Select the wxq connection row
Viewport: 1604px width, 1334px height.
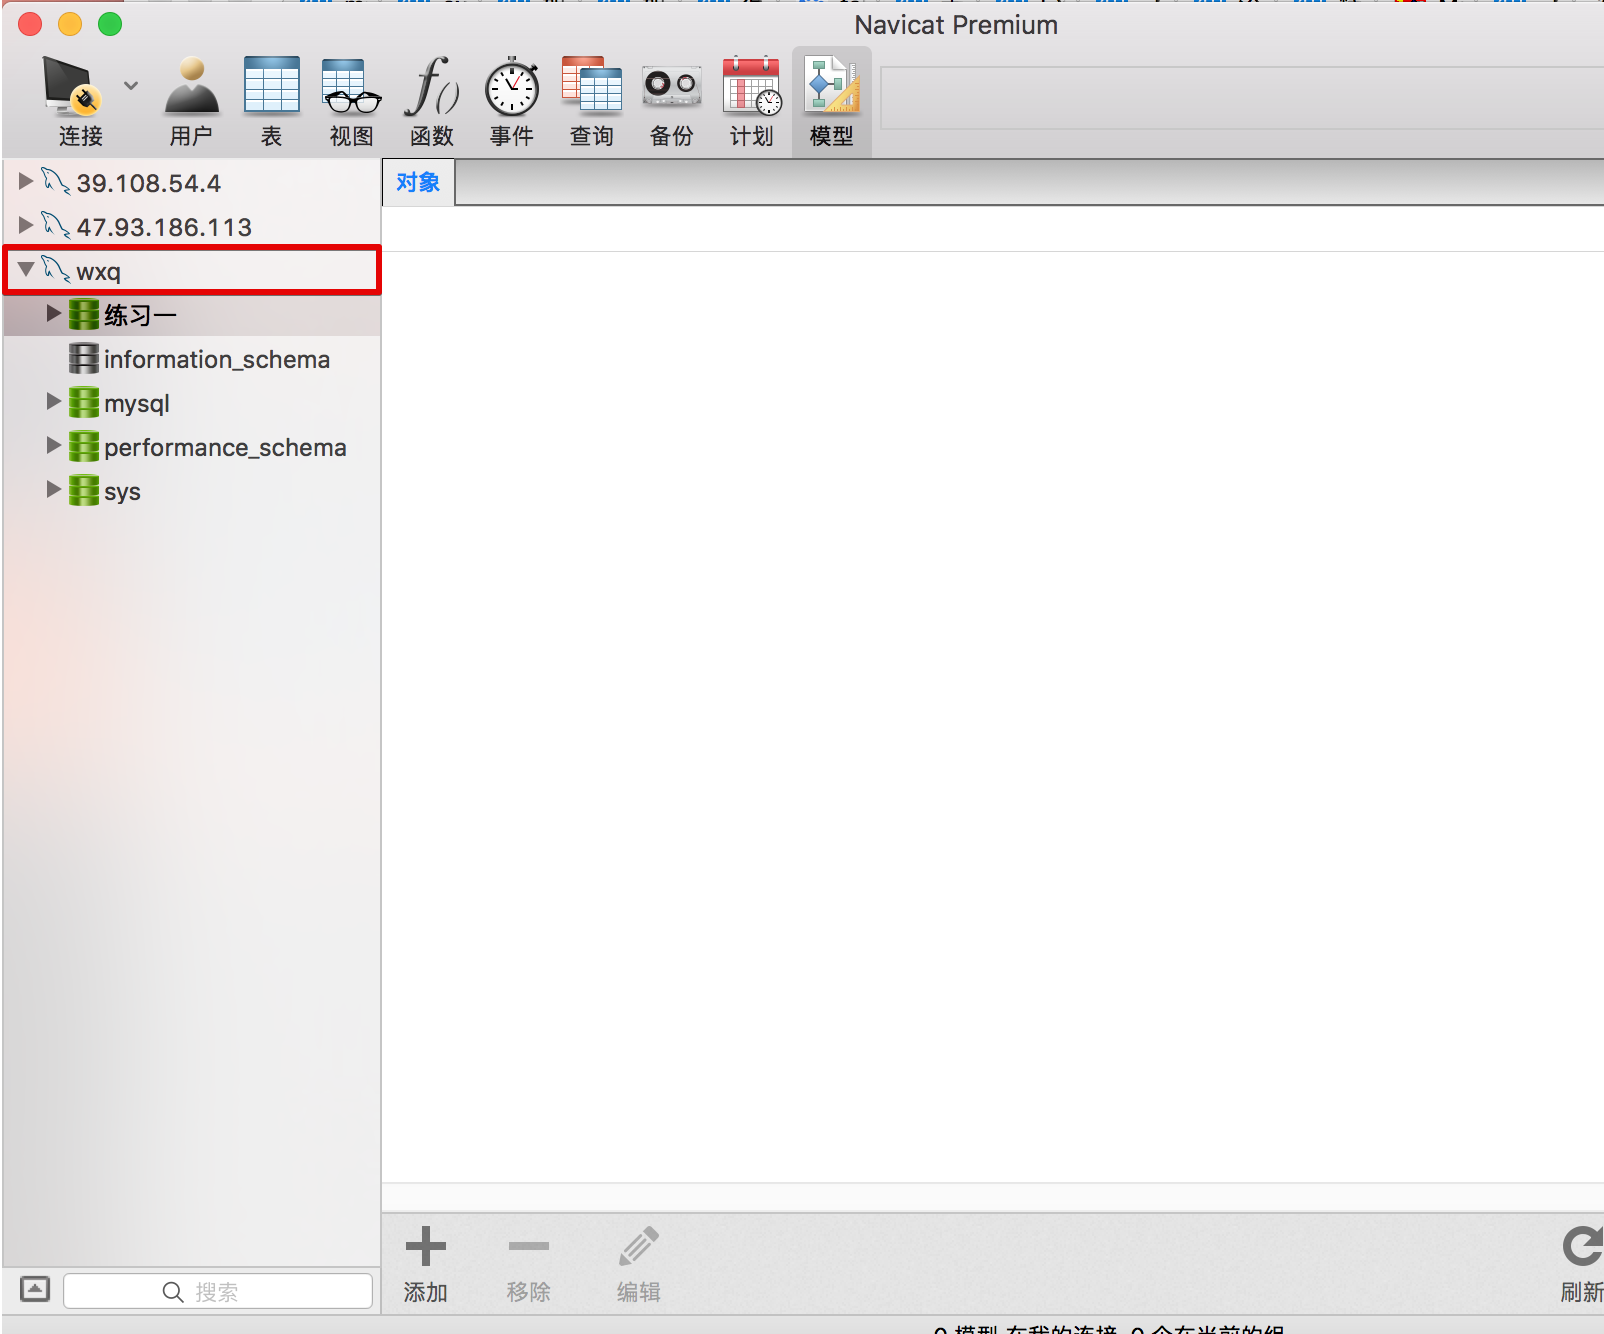191,271
